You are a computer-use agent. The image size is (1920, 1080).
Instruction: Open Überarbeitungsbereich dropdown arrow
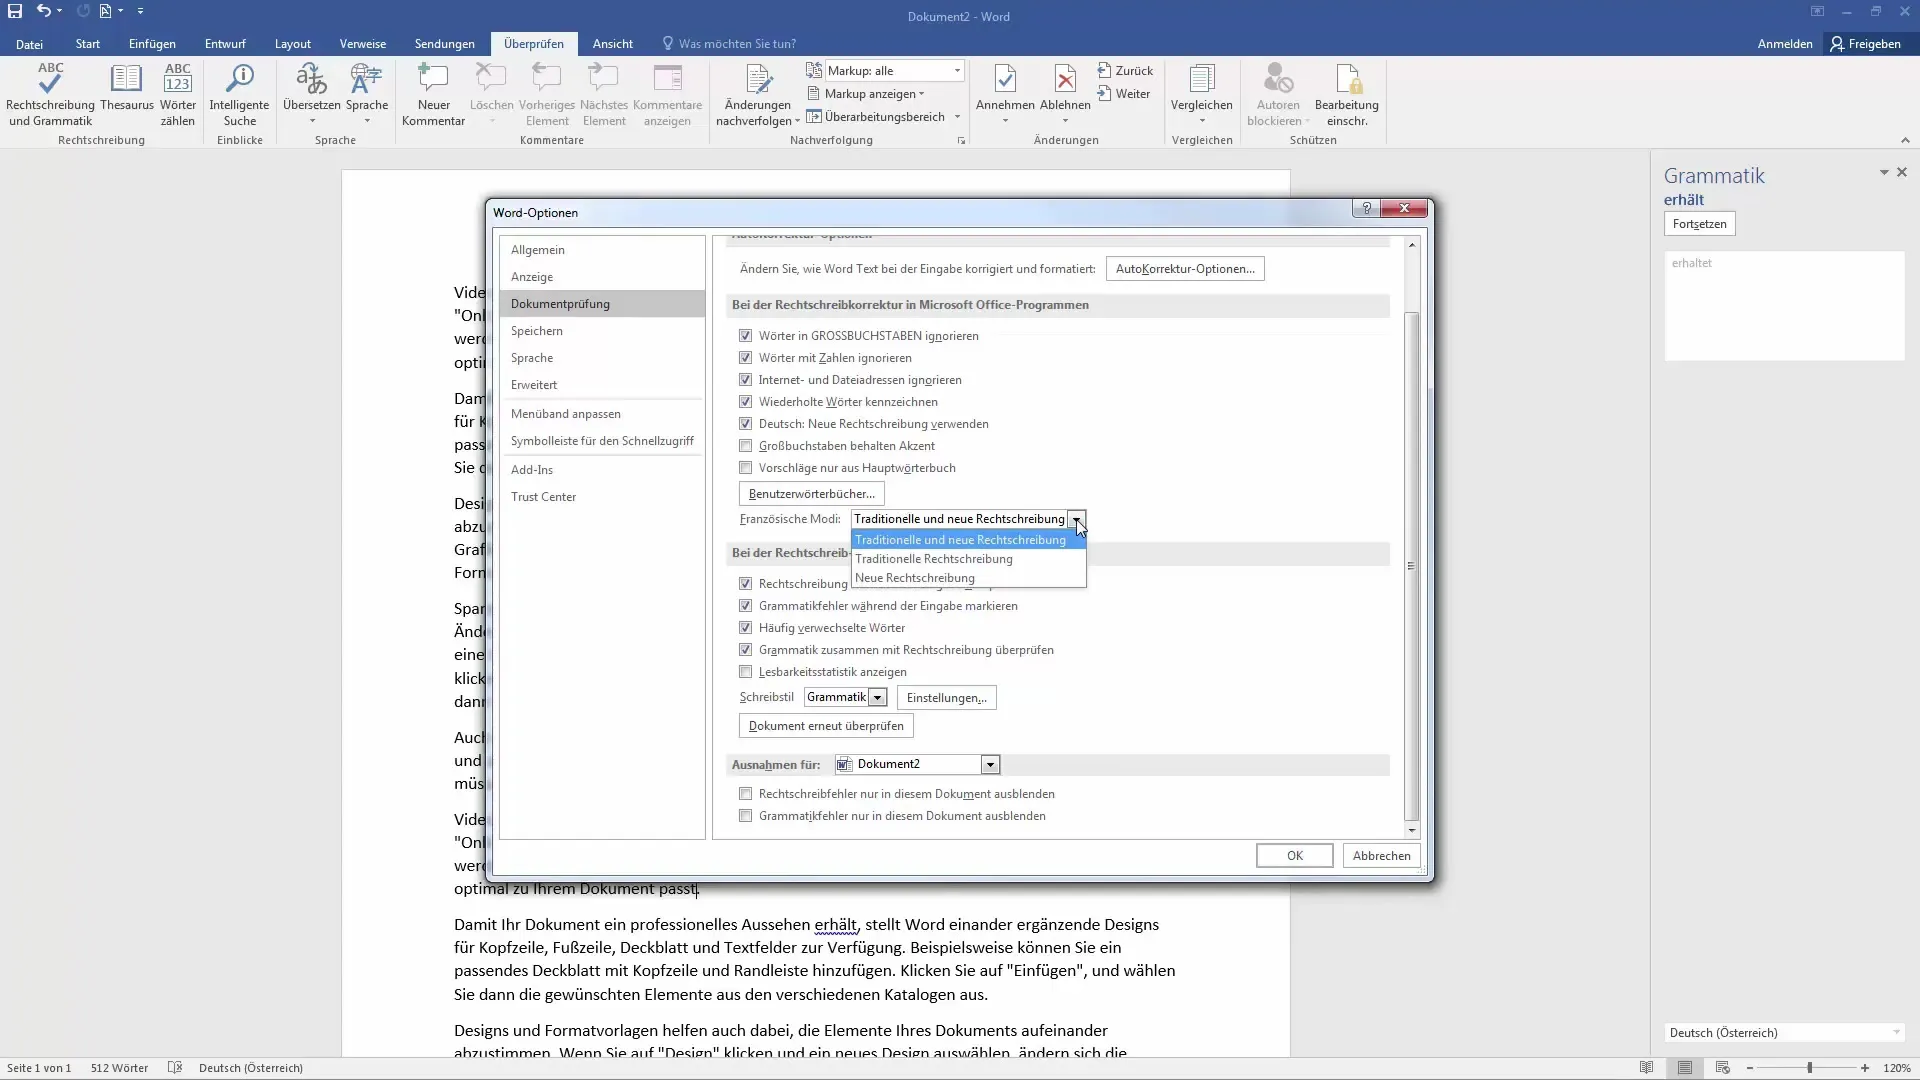coord(957,117)
